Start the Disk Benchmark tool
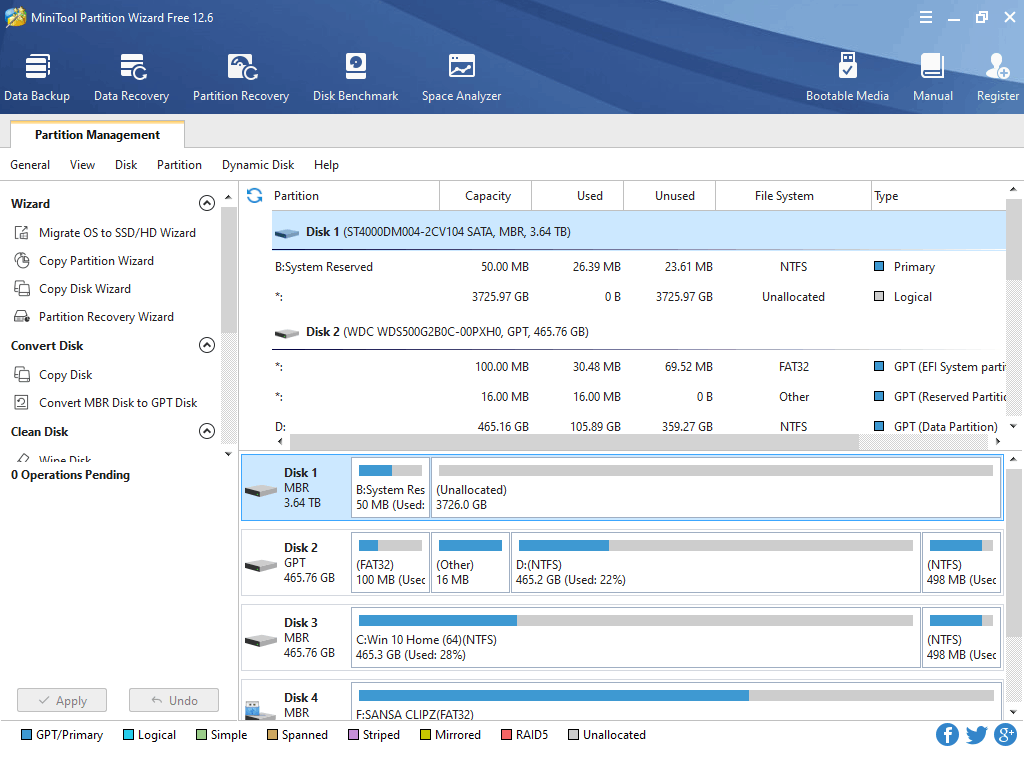1024x768 pixels. 355,77
